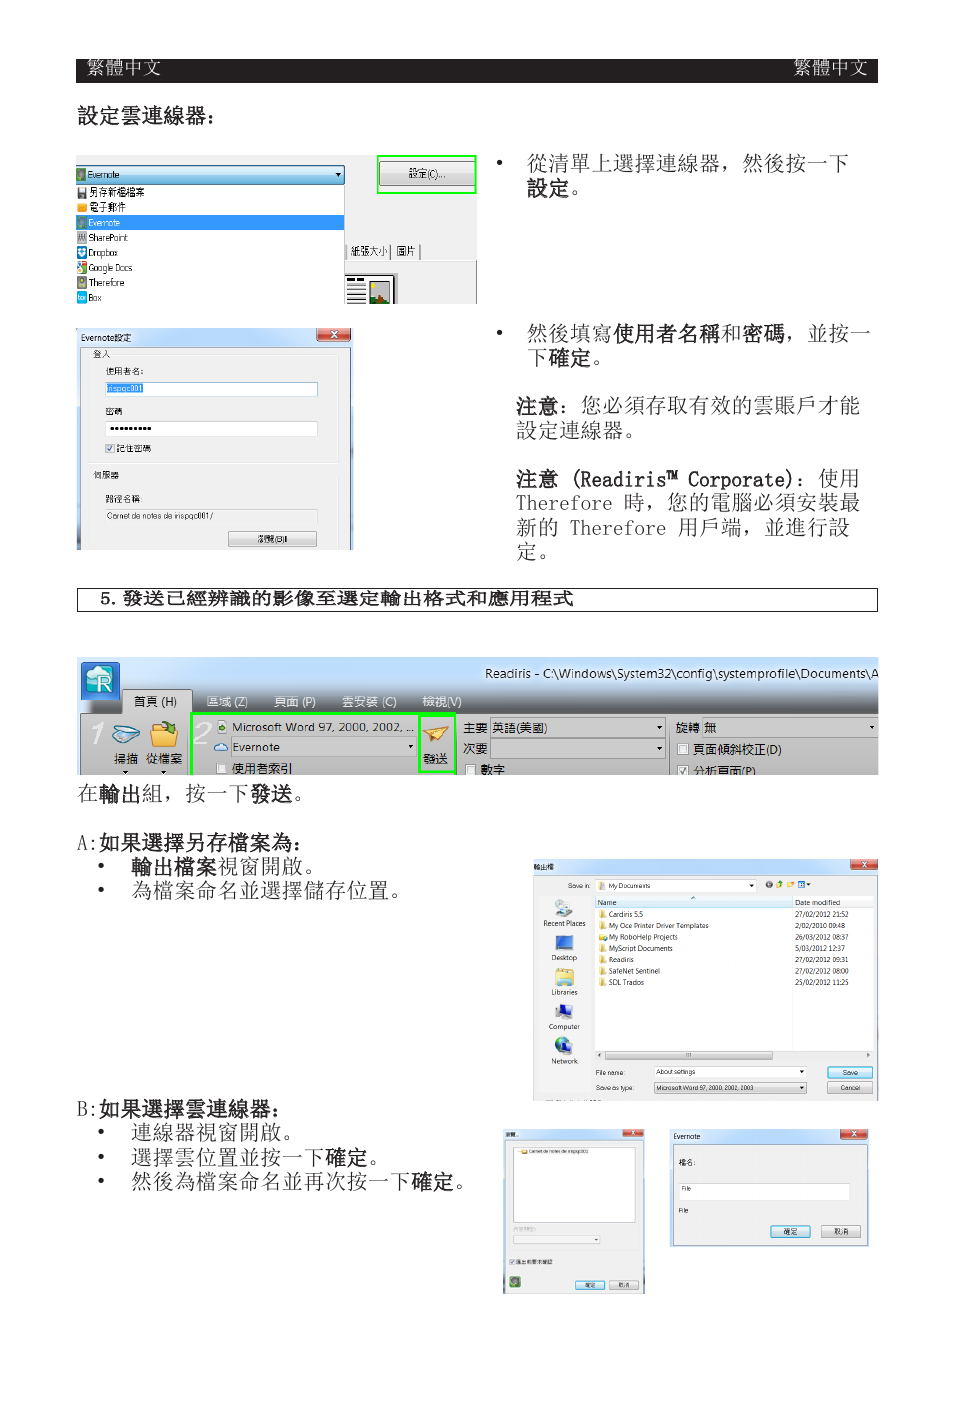
Task: Toggle the 頁面傾斜校正(D) checkbox
Action: pos(683,749)
